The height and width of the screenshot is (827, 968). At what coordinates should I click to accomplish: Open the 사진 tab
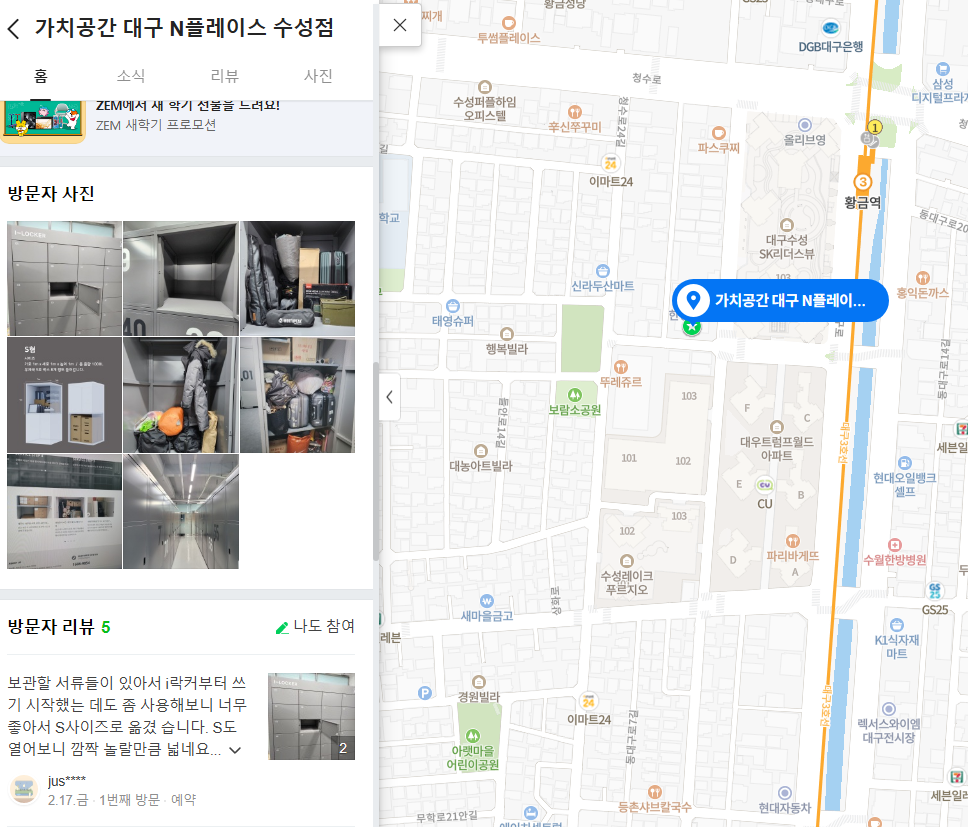pyautogui.click(x=319, y=76)
